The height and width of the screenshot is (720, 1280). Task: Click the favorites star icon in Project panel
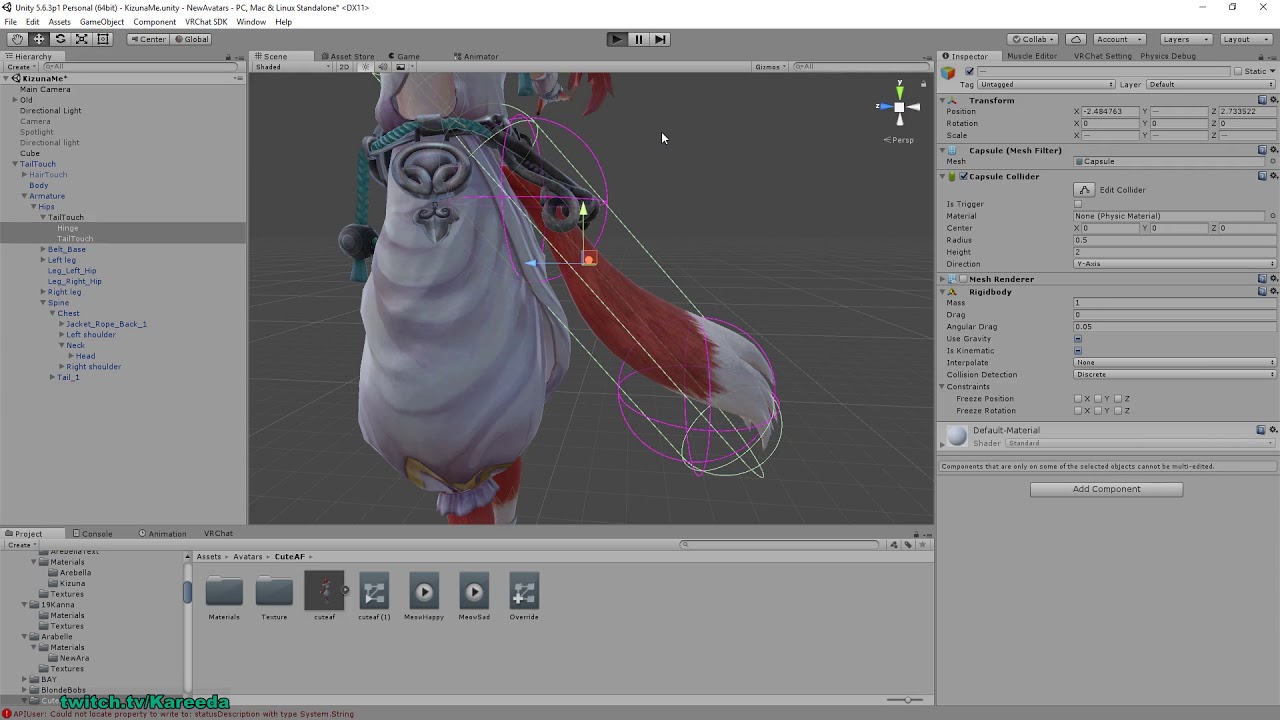[x=921, y=545]
